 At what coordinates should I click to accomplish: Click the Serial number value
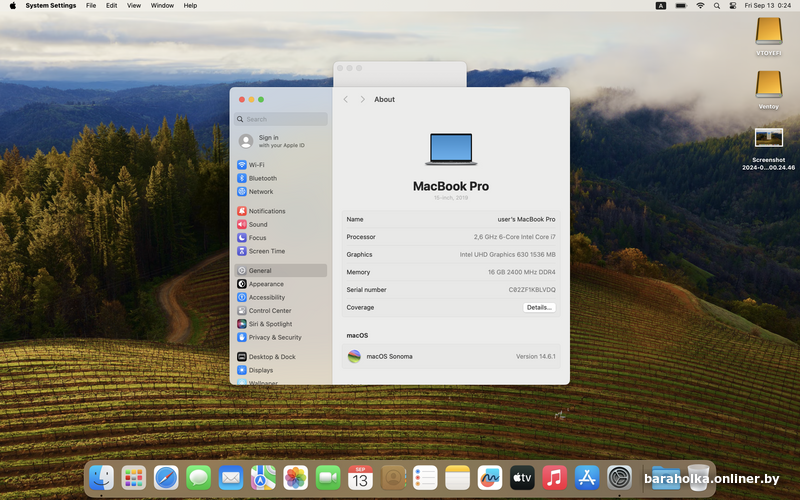coord(532,289)
